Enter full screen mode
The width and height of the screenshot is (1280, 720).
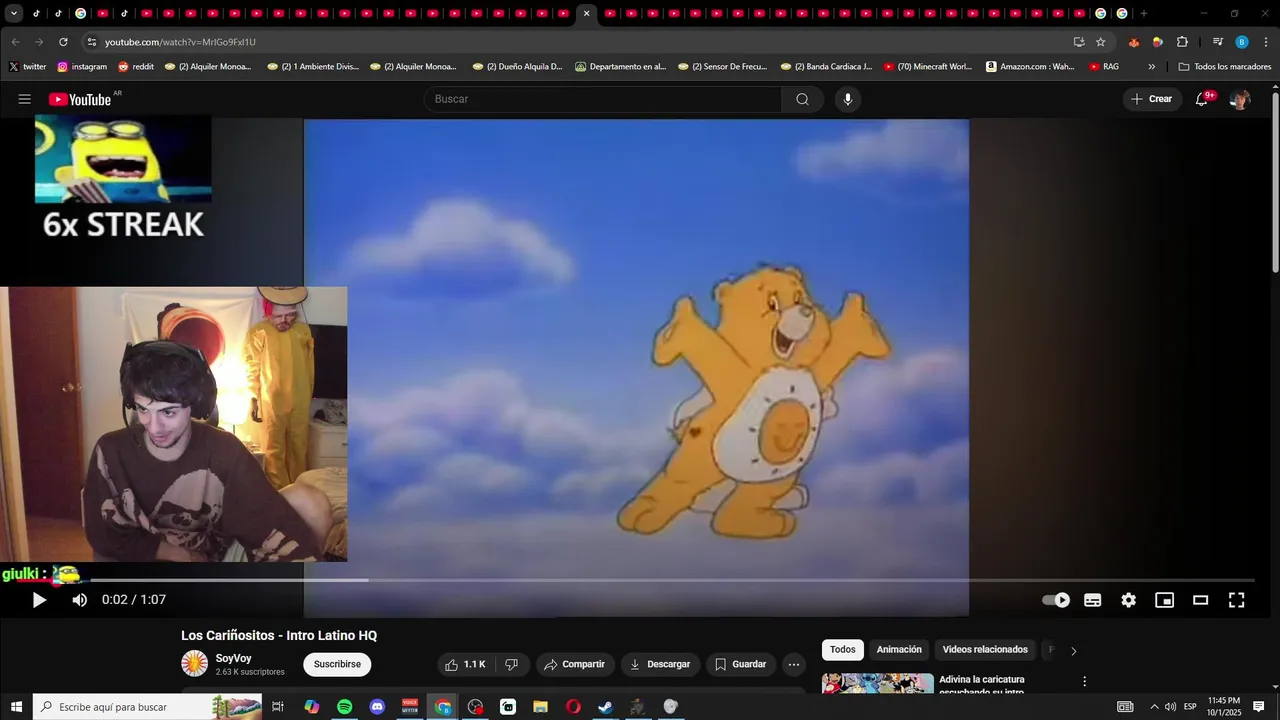pos(1237,600)
